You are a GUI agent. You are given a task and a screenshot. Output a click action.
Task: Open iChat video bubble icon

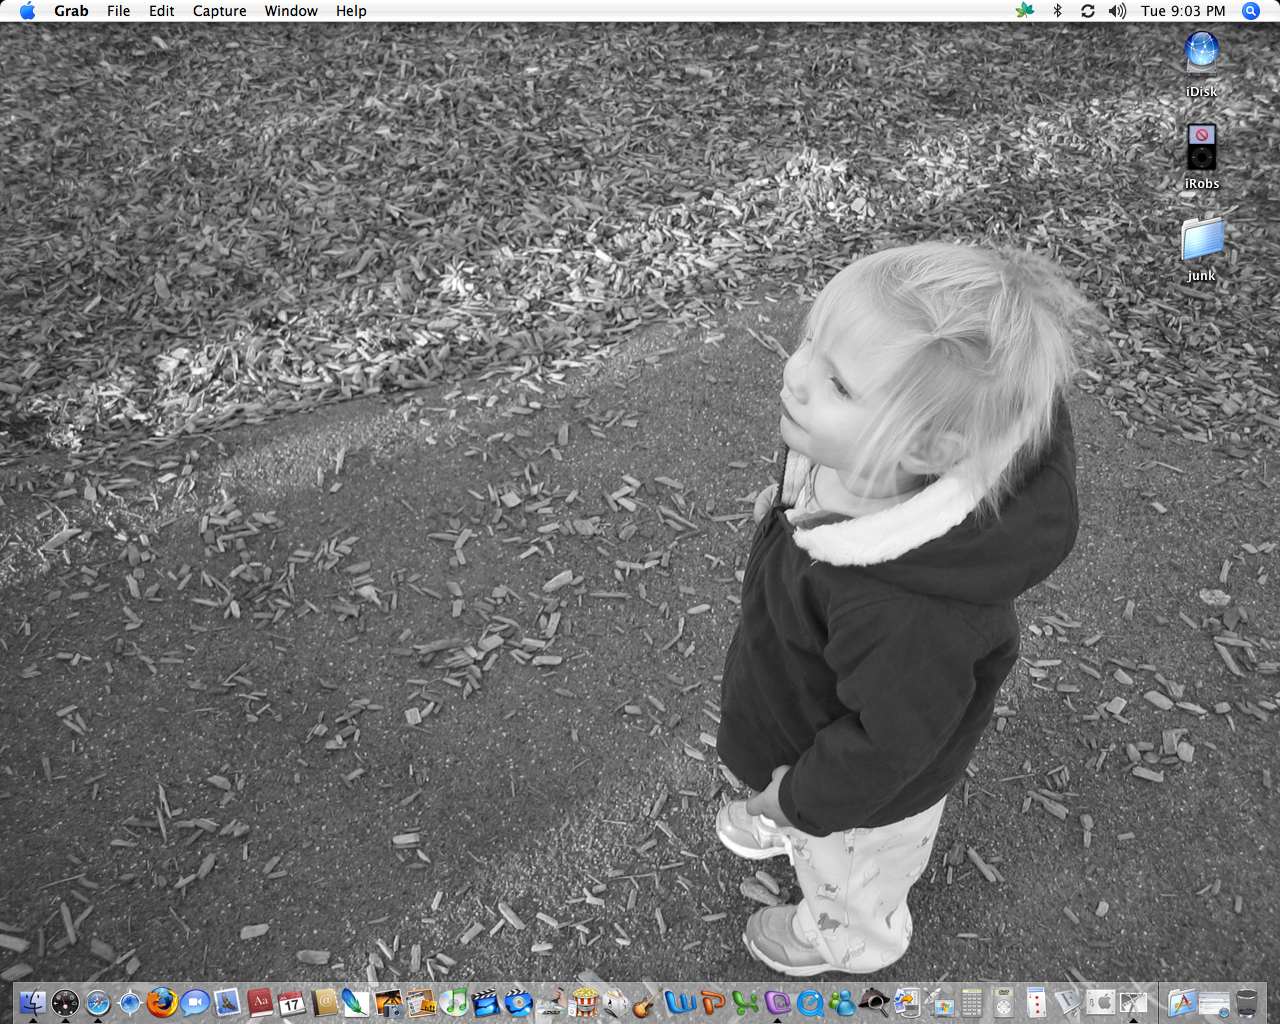point(195,1002)
